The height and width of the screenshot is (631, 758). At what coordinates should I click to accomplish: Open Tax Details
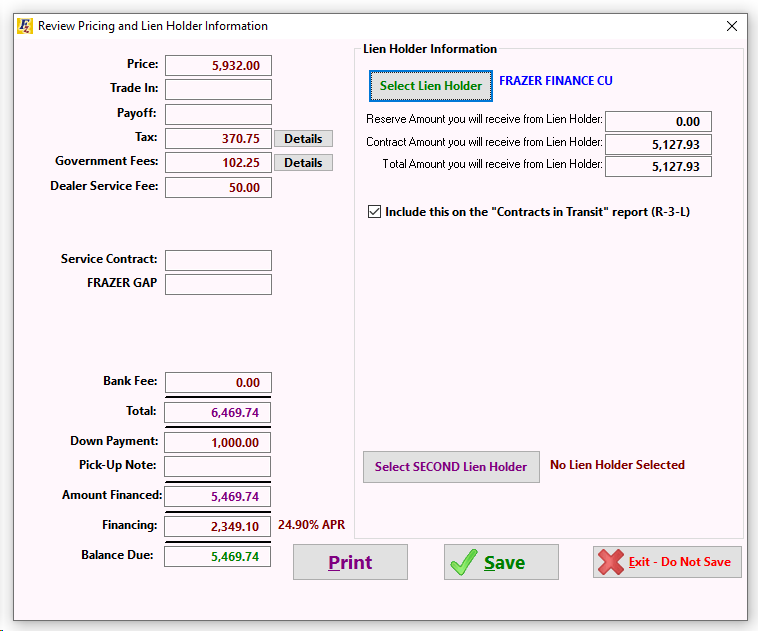pos(303,139)
